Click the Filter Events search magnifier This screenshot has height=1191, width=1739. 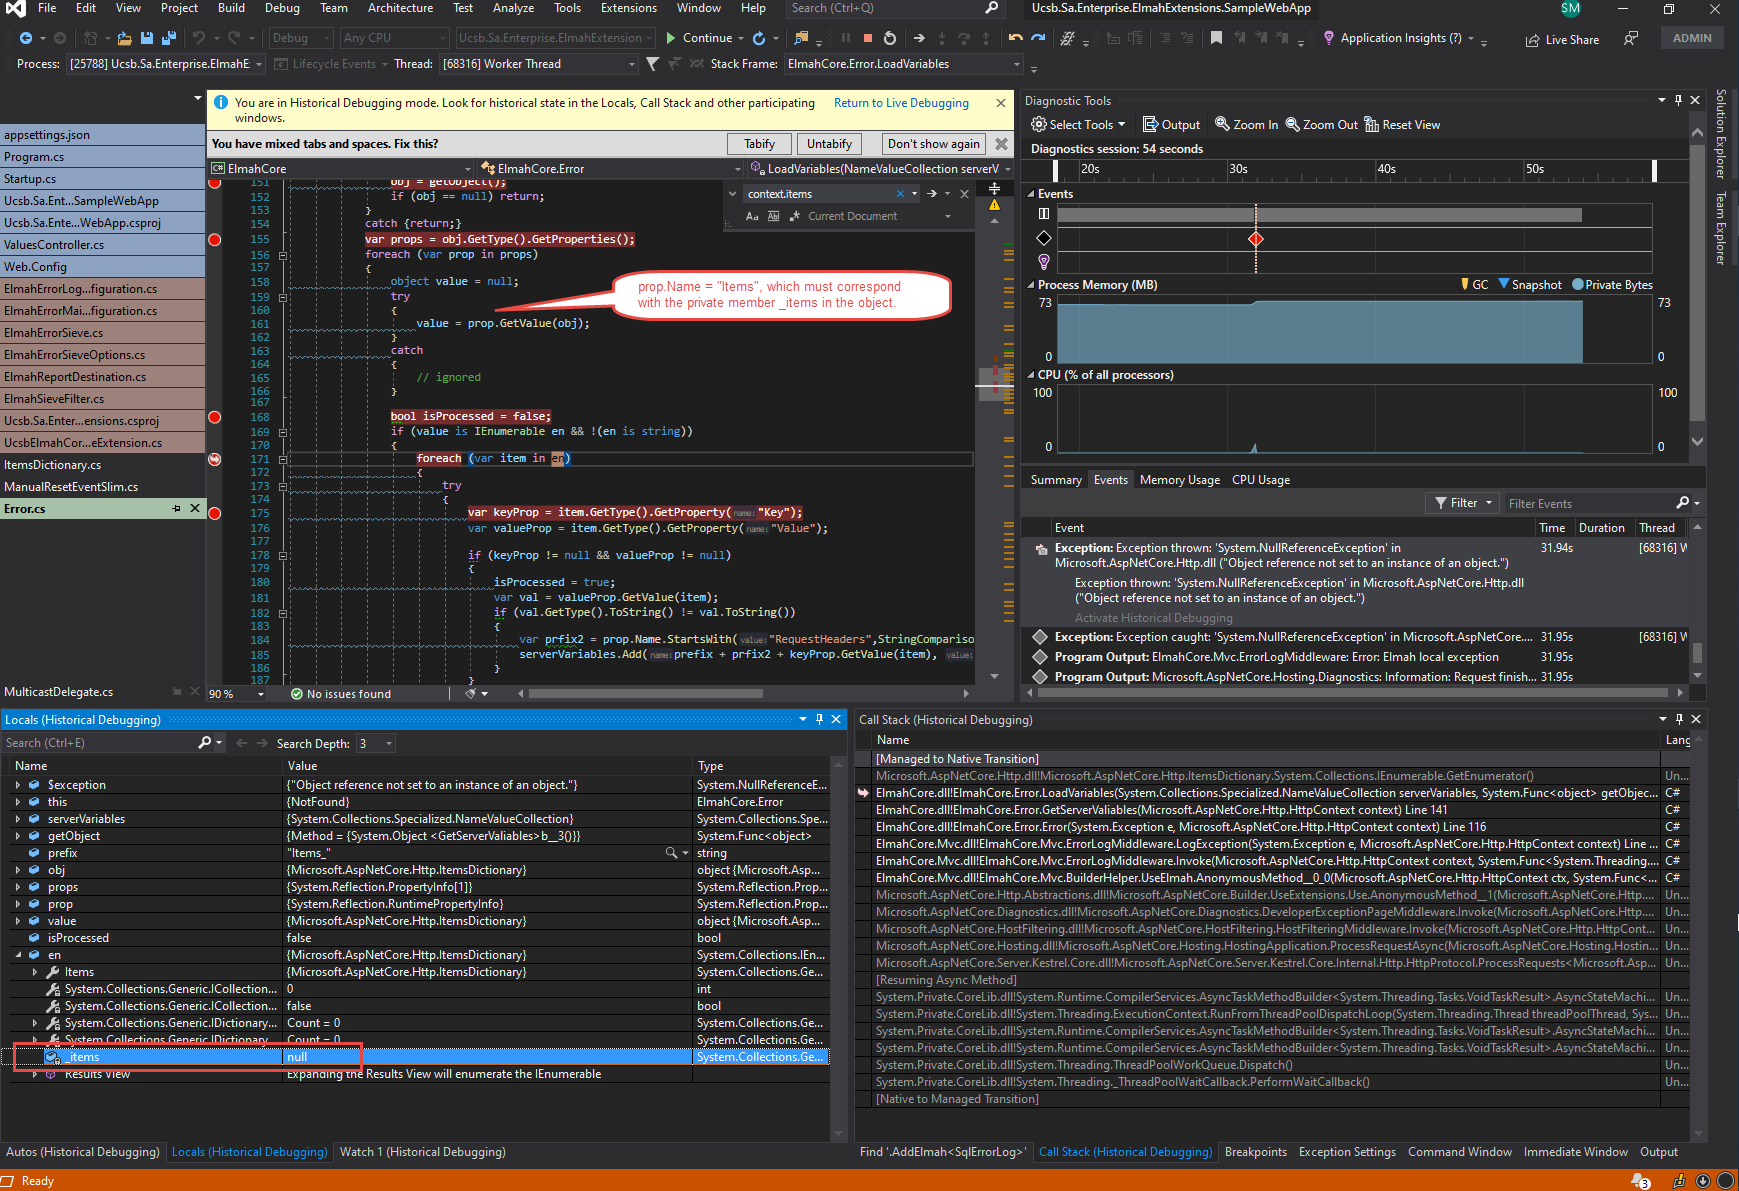[1682, 503]
